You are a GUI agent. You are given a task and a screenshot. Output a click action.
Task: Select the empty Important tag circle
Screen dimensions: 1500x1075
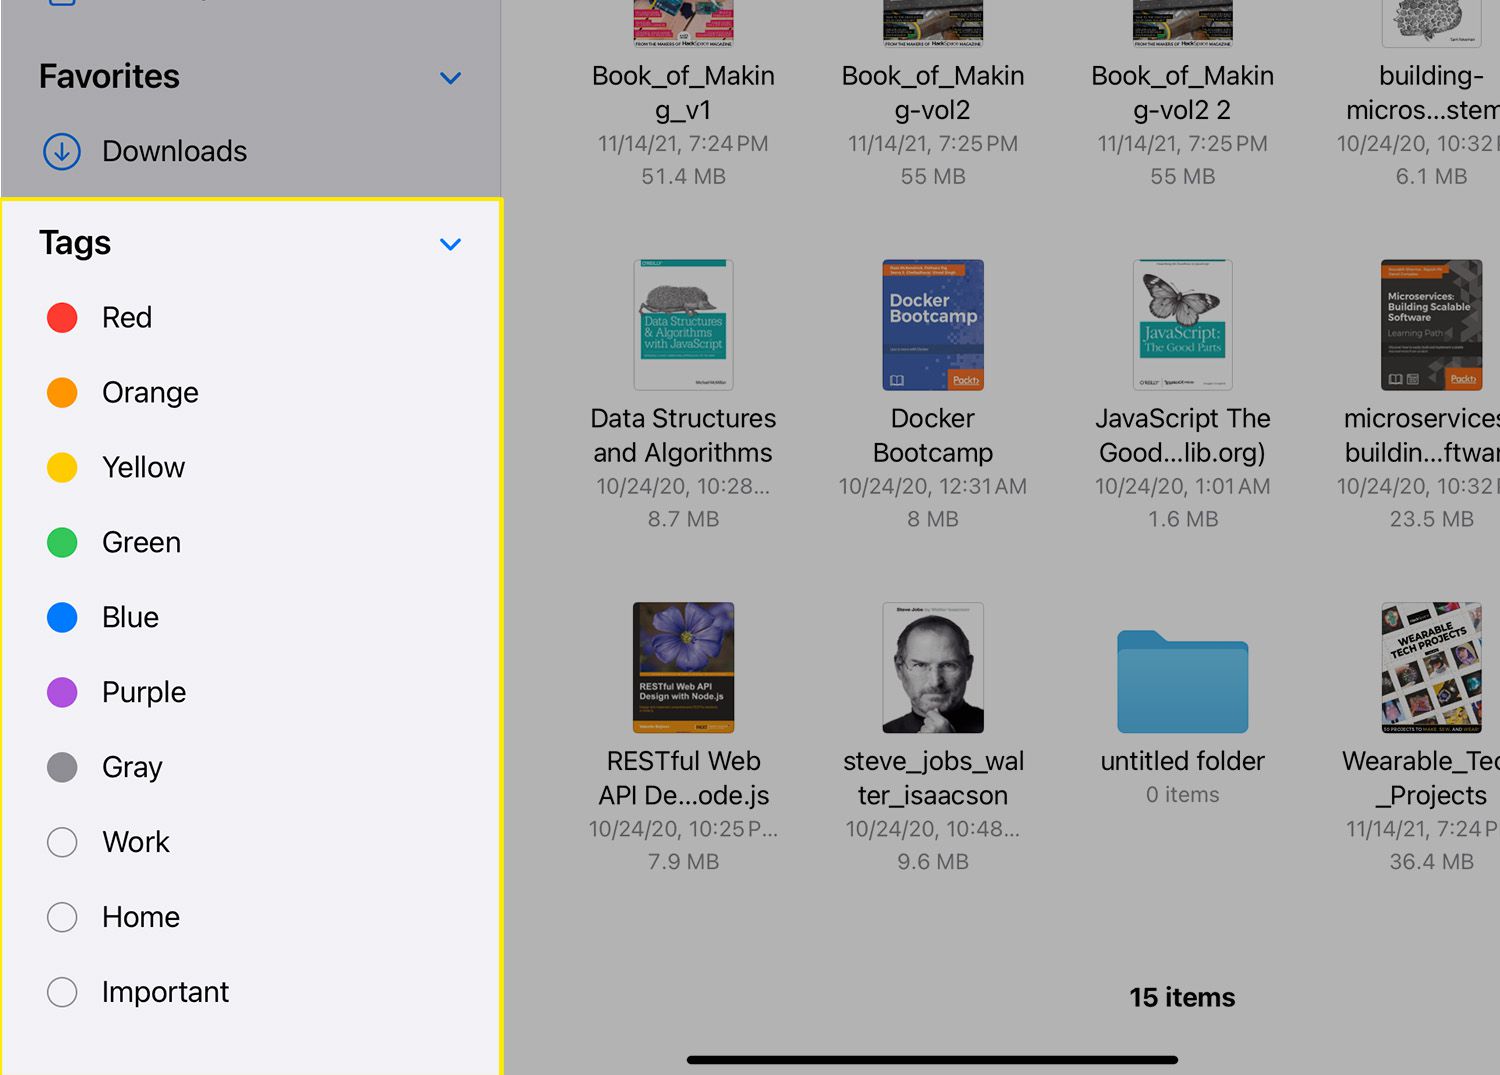[62, 992]
